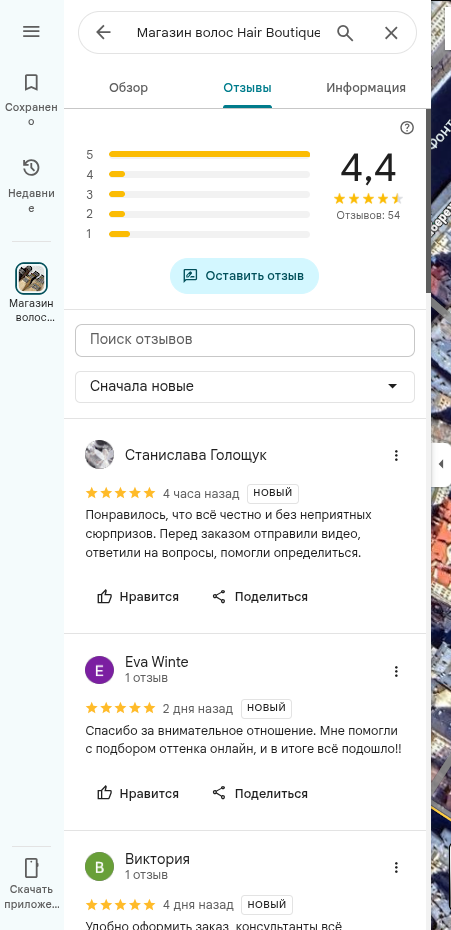Click '4 часа назад' timestamp

[201, 493]
